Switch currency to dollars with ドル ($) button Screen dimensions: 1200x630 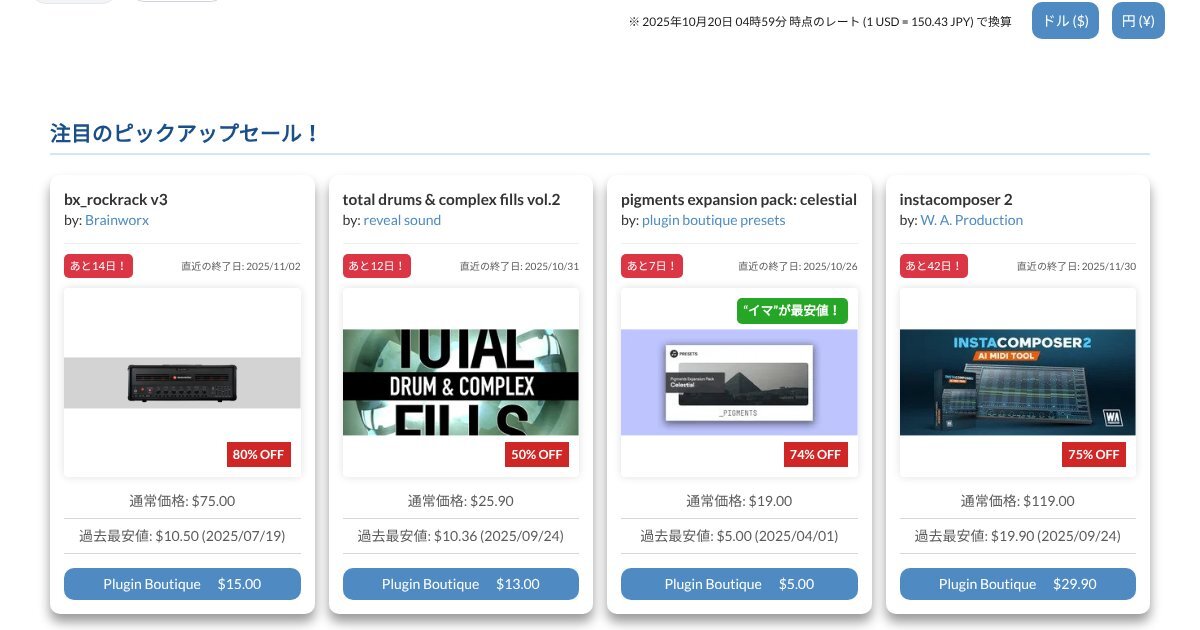coord(1065,21)
